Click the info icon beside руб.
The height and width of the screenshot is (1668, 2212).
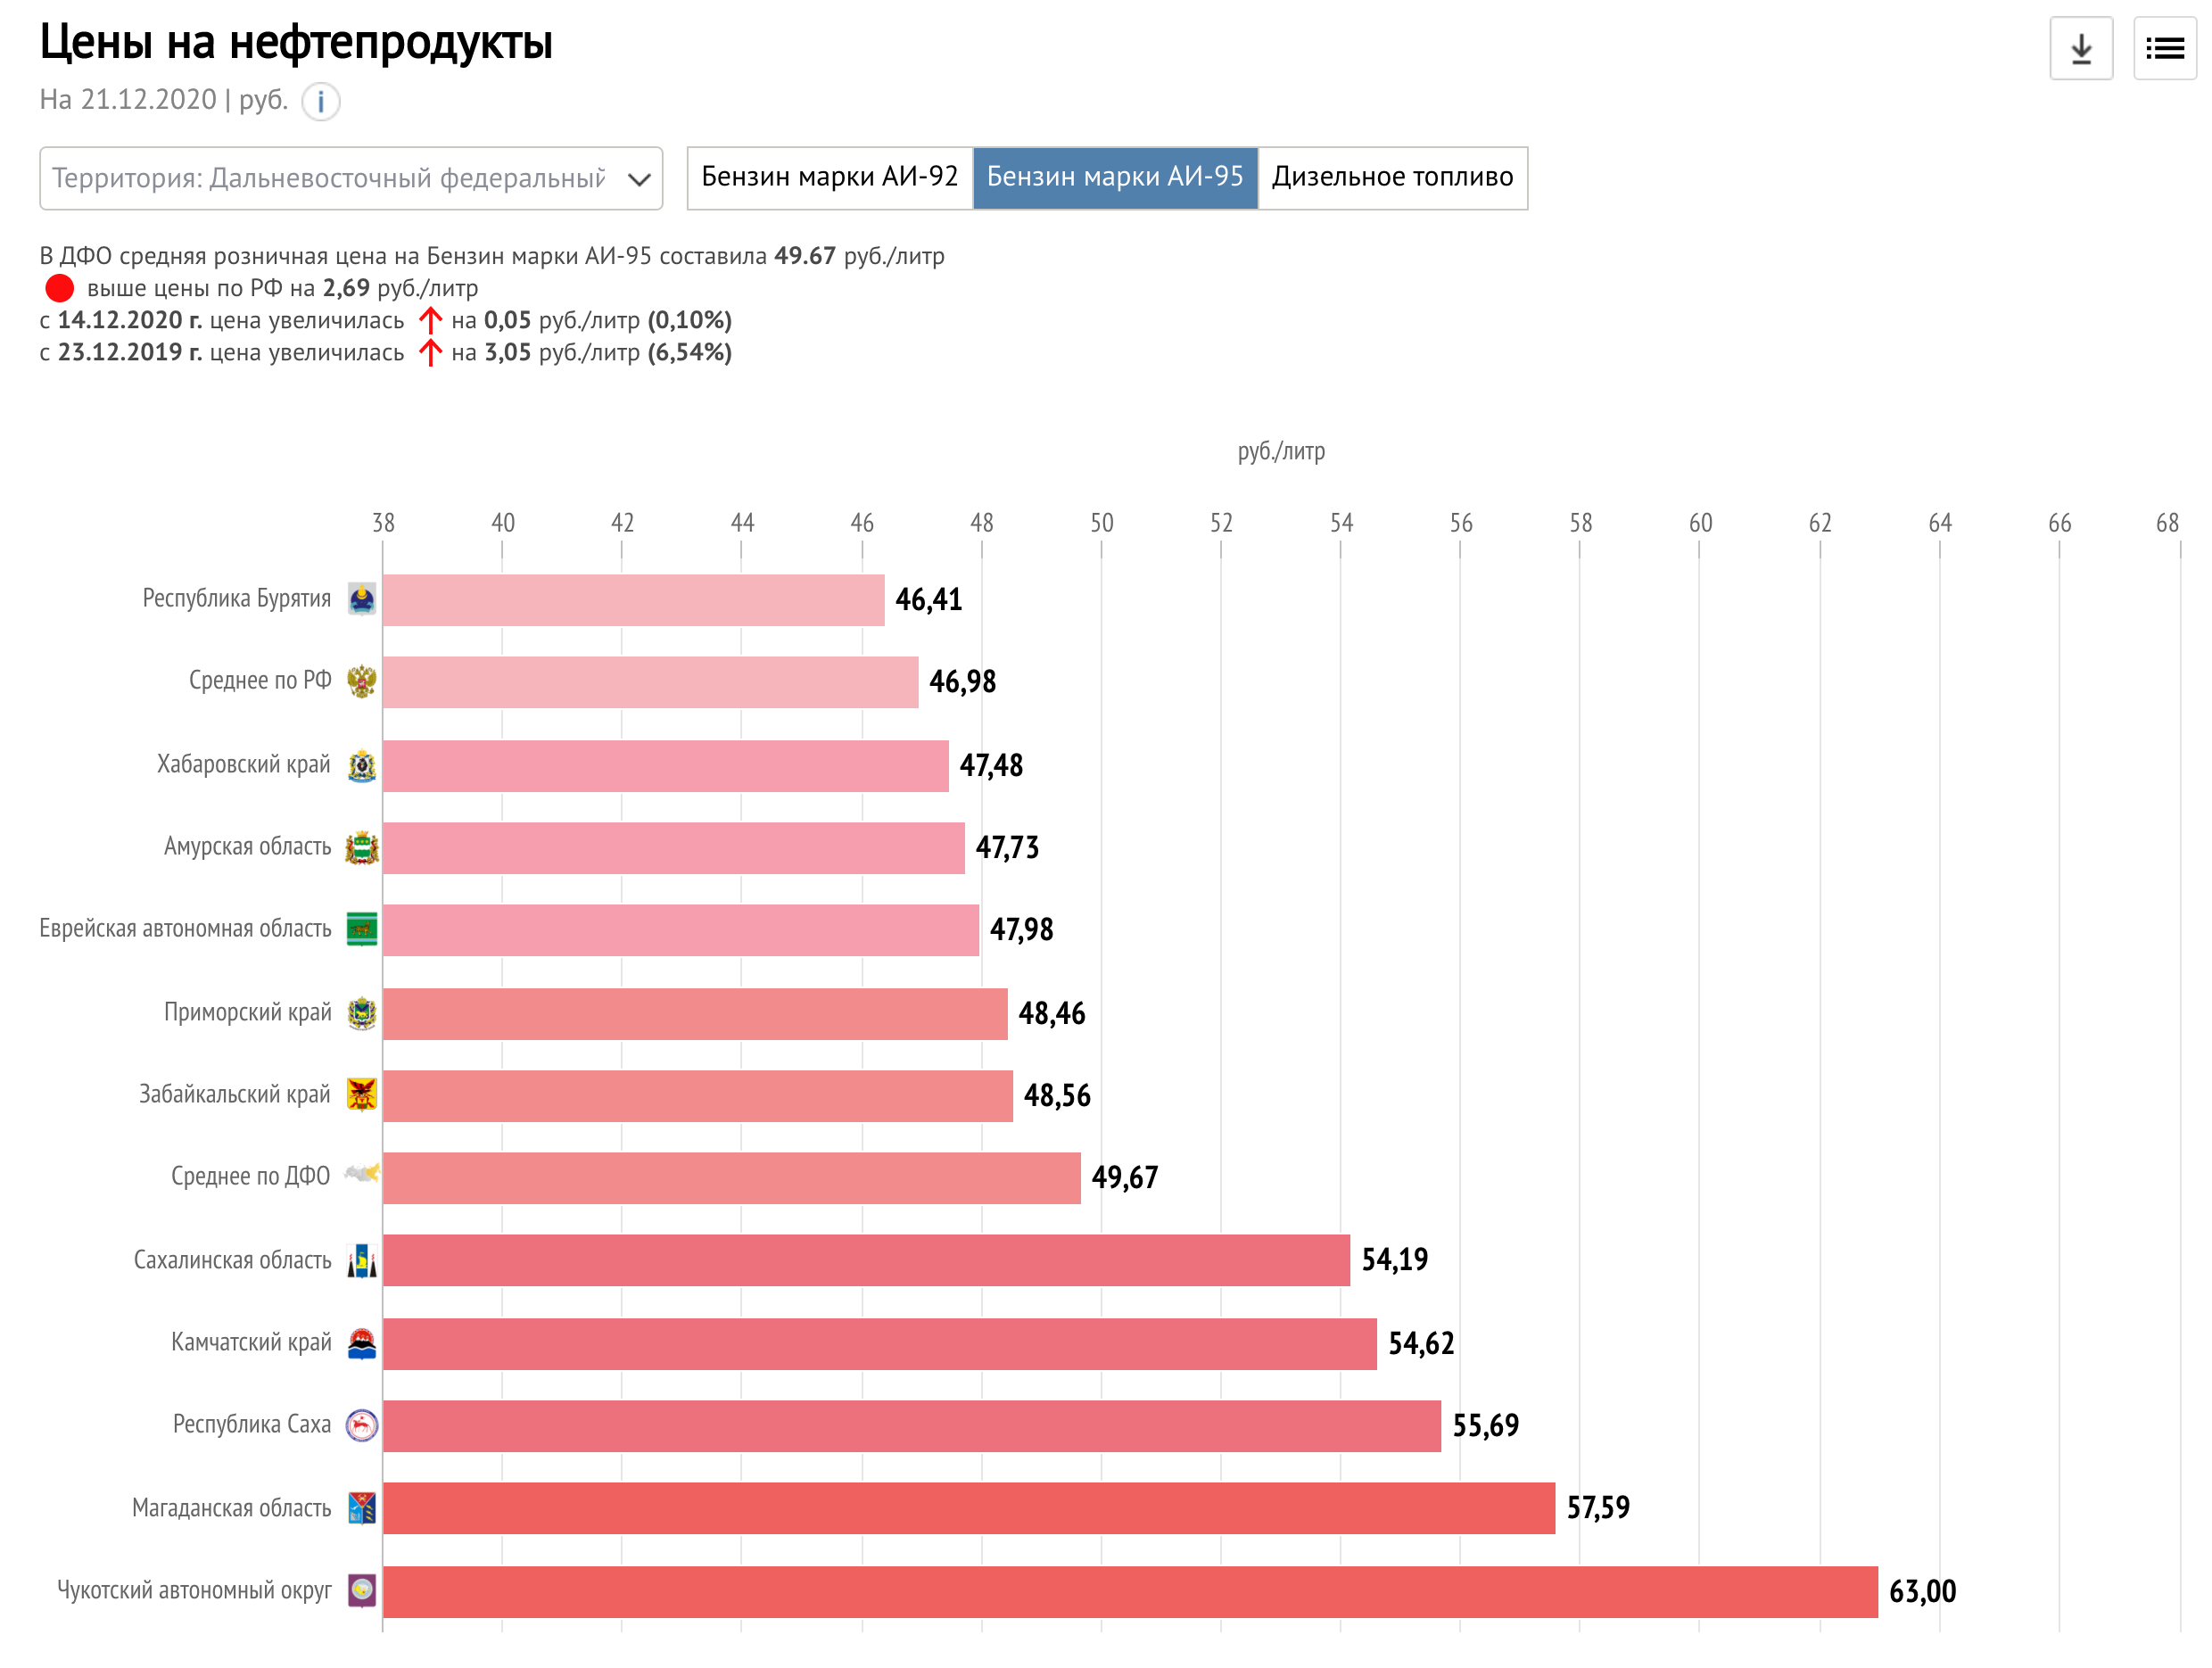(x=320, y=102)
